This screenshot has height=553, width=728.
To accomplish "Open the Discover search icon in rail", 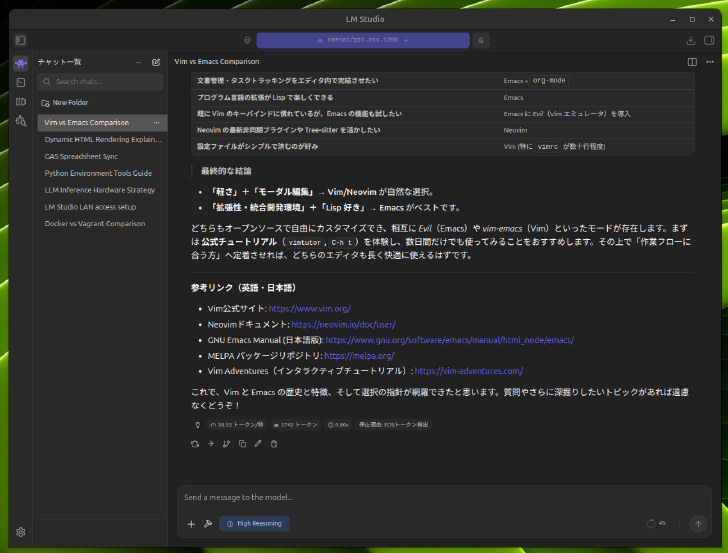I will [x=20, y=121].
